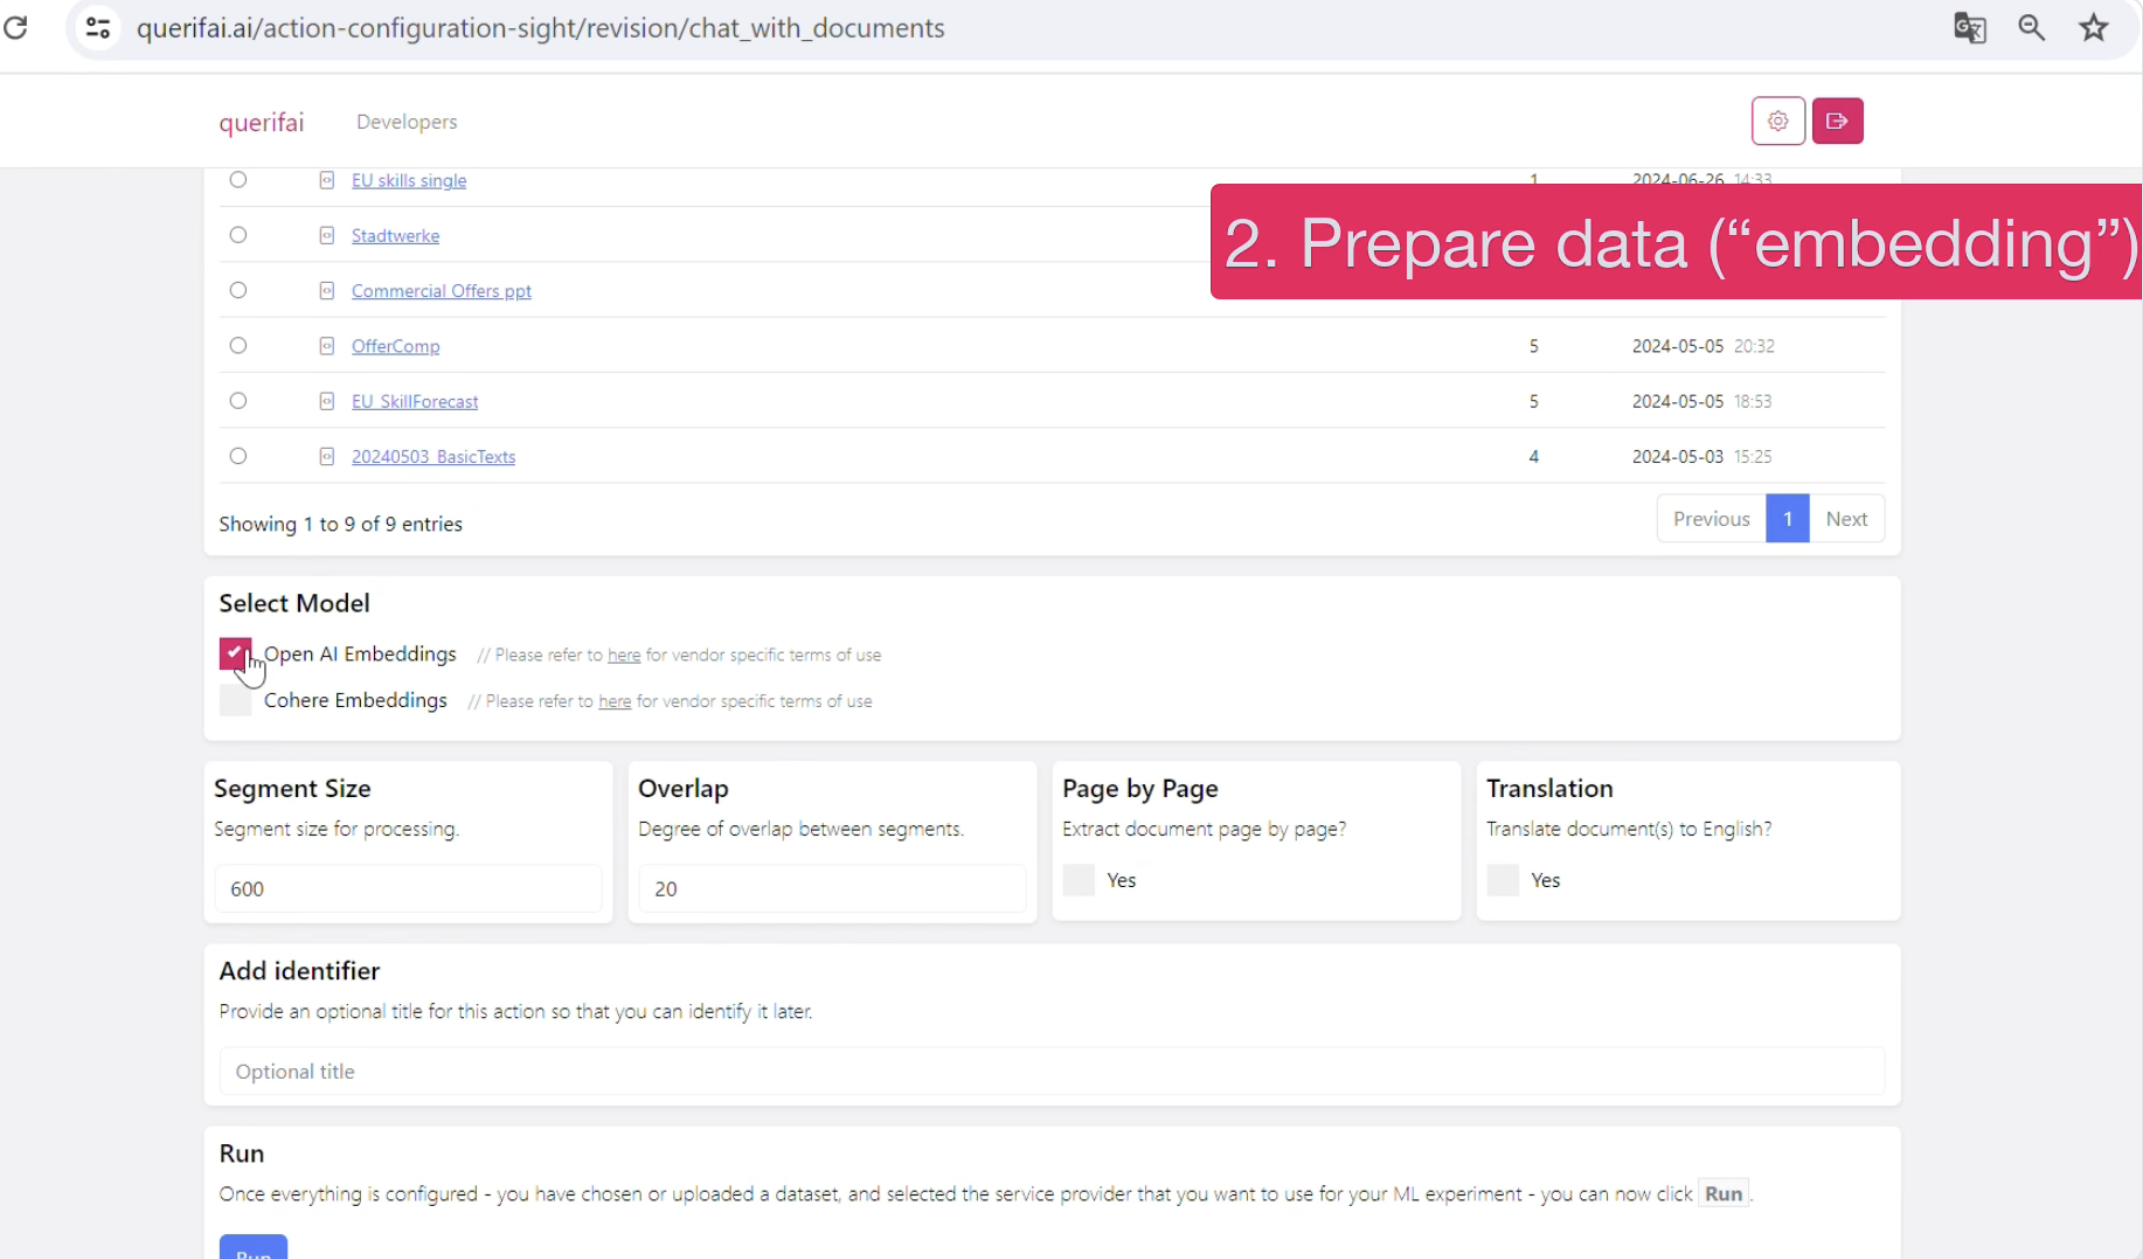Go to the Next page of entries
This screenshot has height=1259, width=2143.
(1846, 519)
